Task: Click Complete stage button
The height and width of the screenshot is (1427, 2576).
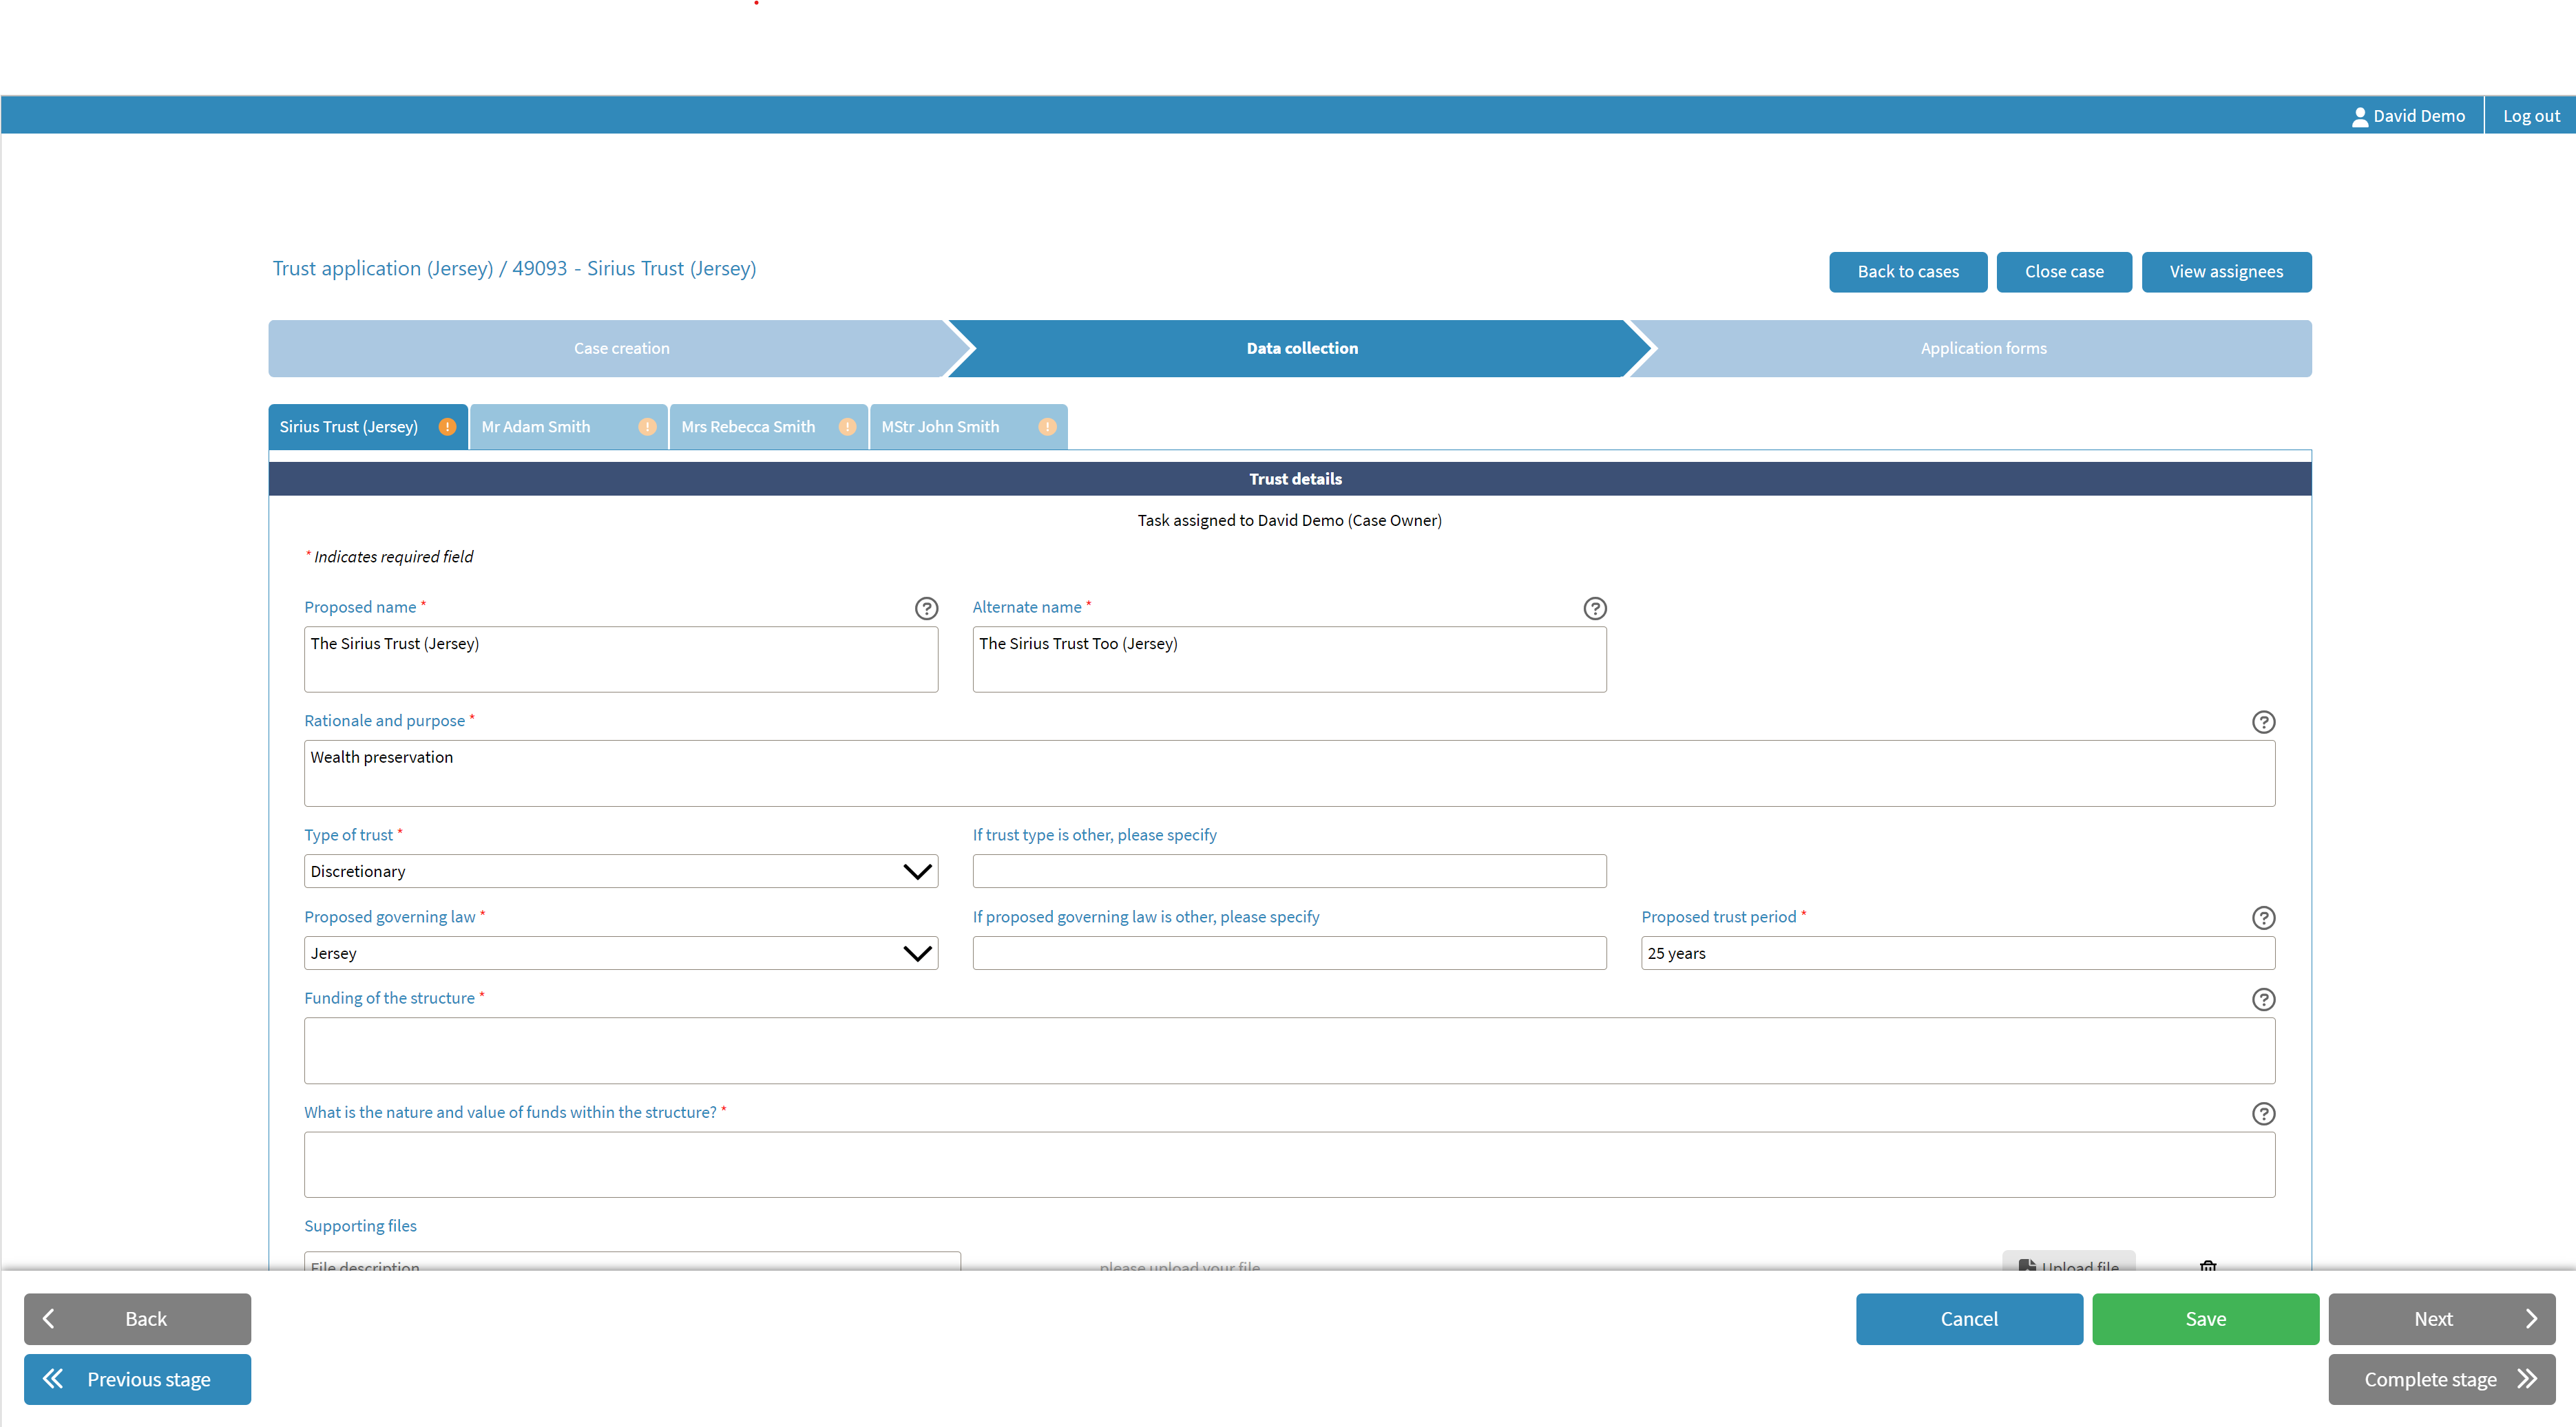Action: [x=2441, y=1380]
